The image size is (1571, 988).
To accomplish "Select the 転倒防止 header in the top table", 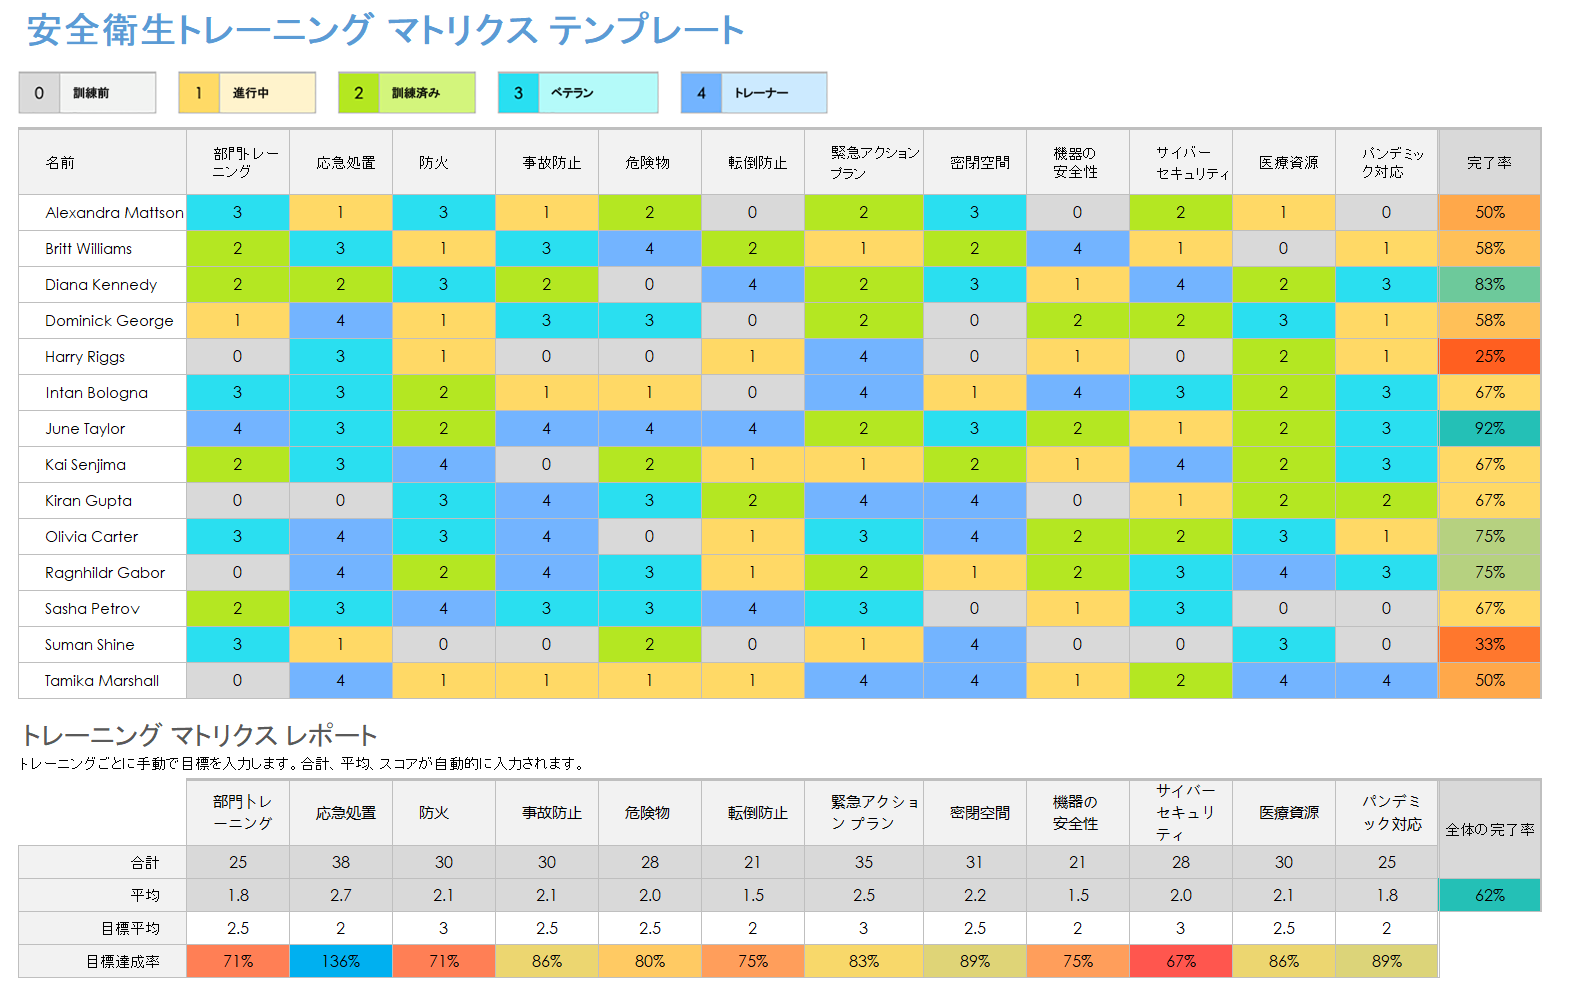I will pyautogui.click(x=753, y=162).
